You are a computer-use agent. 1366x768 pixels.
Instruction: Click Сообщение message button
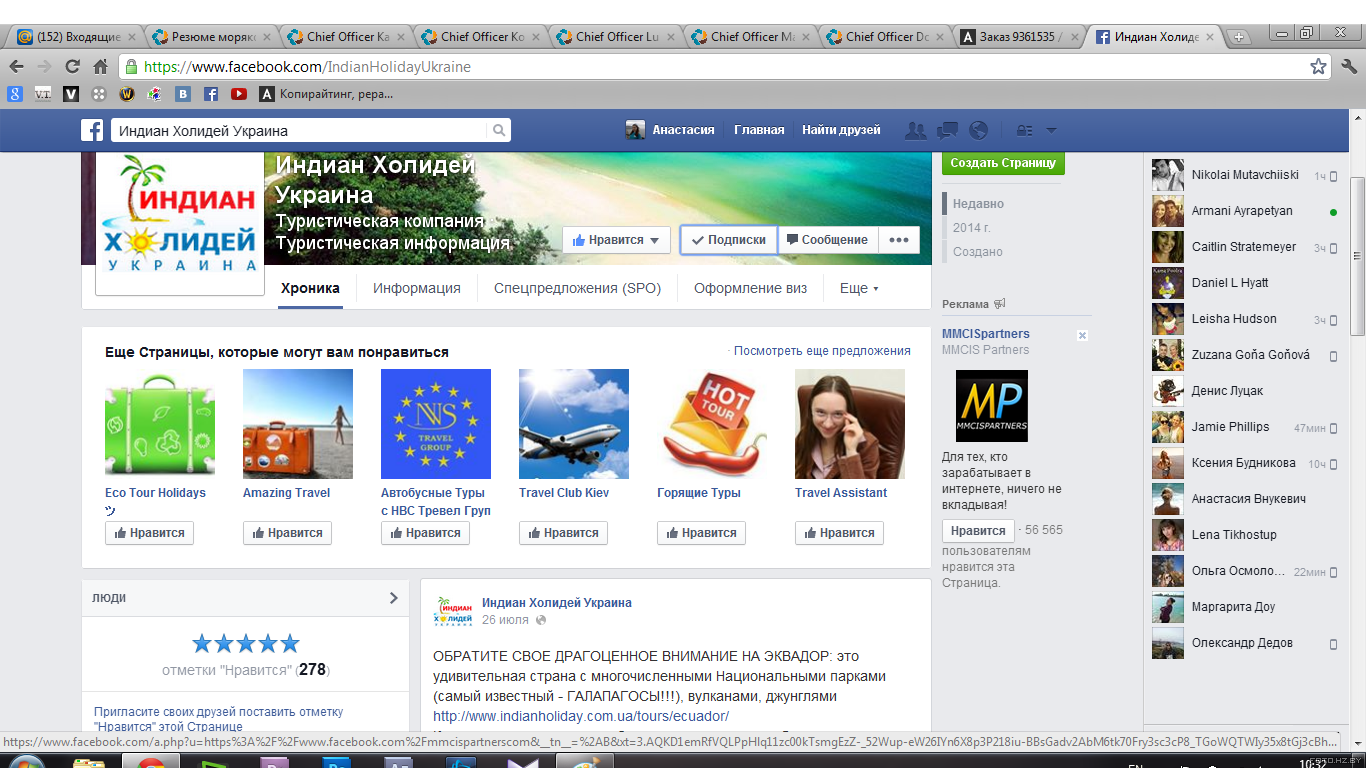827,240
